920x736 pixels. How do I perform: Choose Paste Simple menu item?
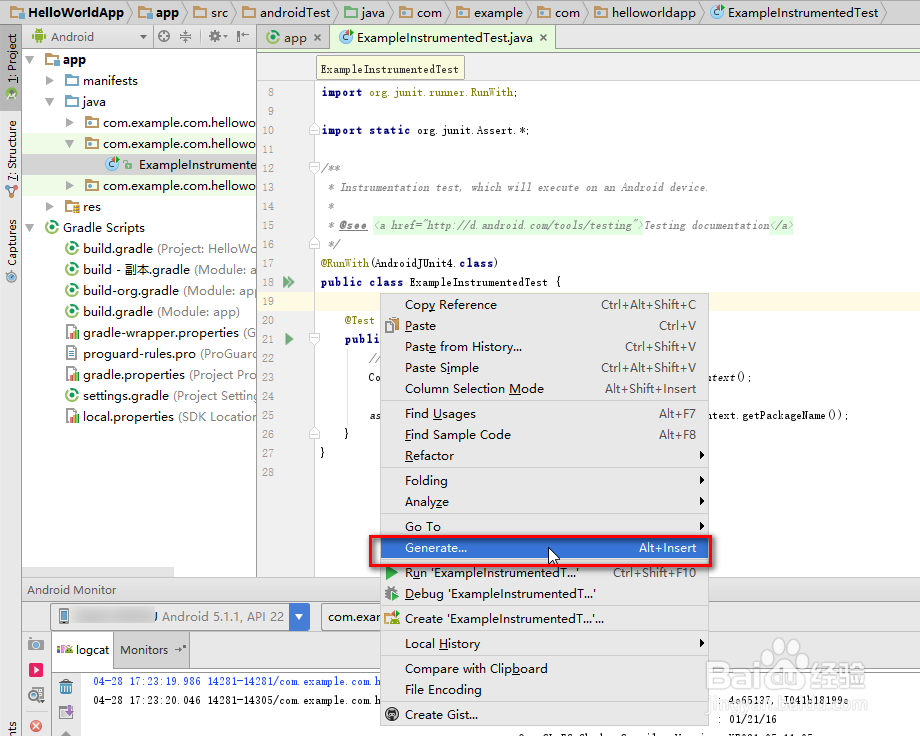(544, 368)
